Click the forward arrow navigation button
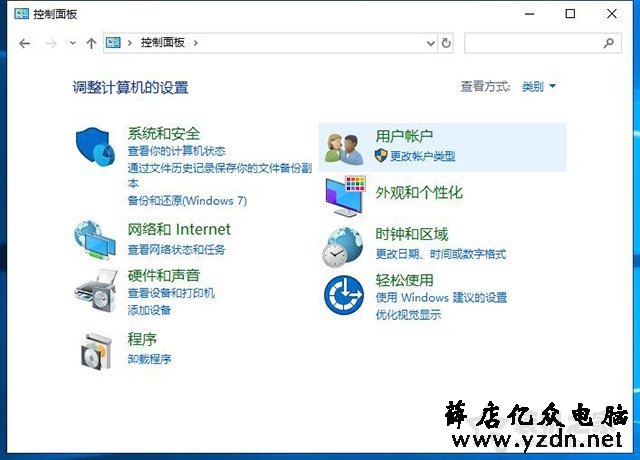Viewport: 640px width, 460px height. [x=51, y=43]
